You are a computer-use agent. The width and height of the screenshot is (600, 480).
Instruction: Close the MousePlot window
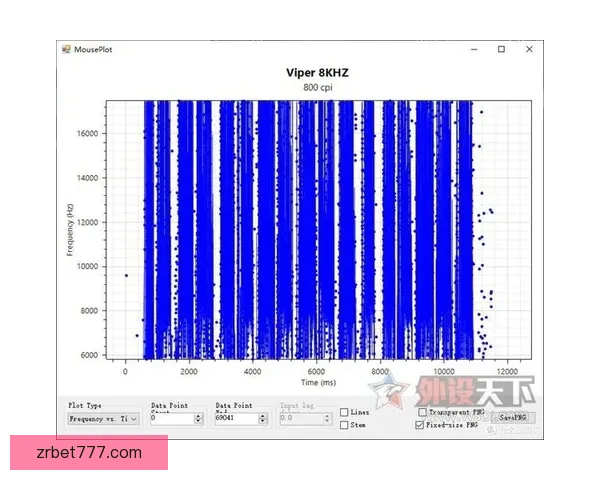(x=529, y=49)
